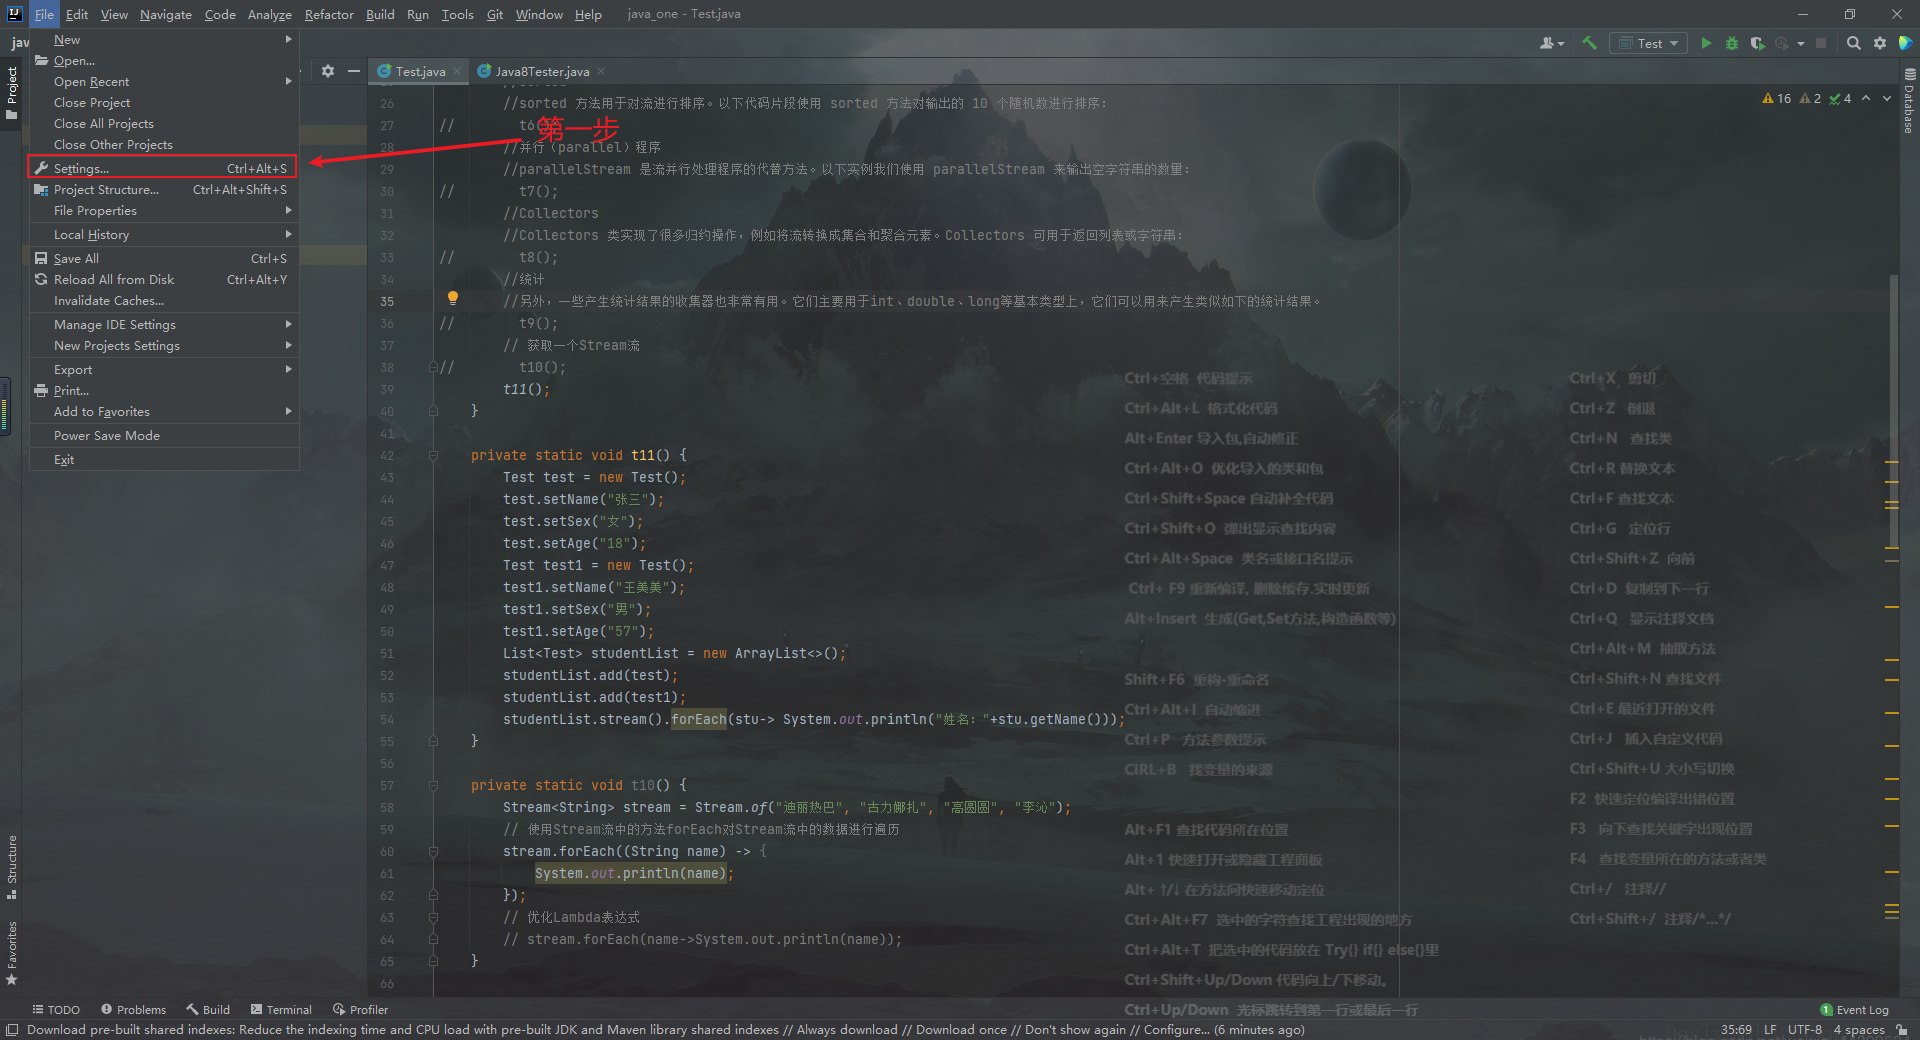This screenshot has height=1040, width=1920.
Task: Click Print... menu entry
Action: (x=163, y=391)
